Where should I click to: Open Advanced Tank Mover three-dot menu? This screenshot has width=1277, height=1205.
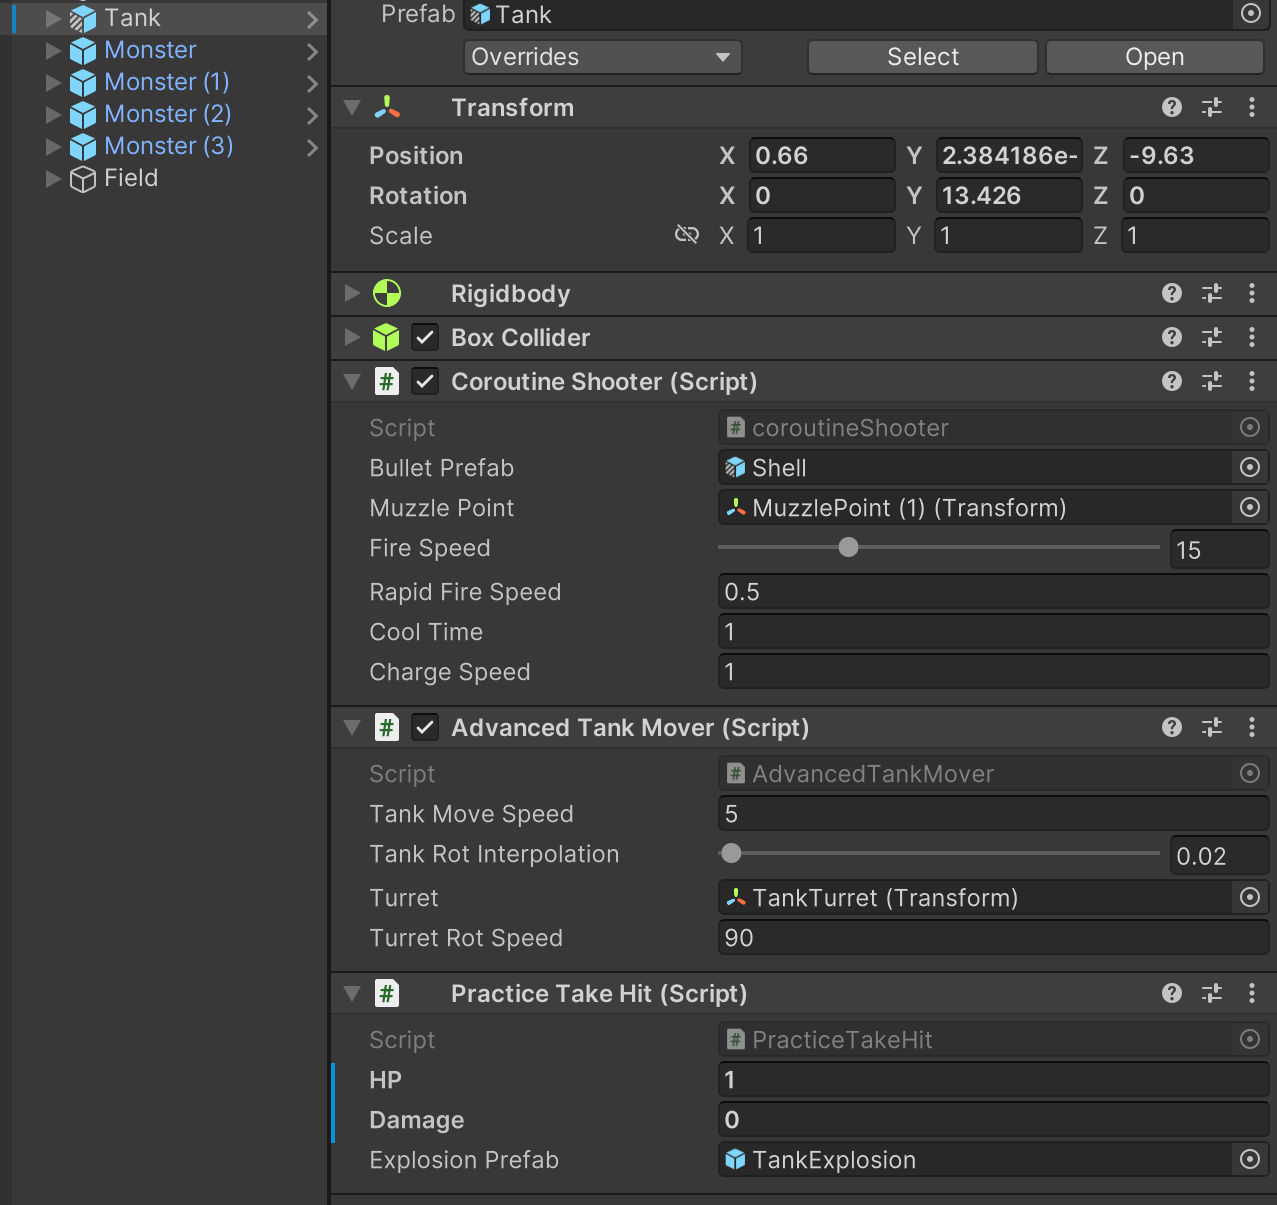pyautogui.click(x=1252, y=727)
